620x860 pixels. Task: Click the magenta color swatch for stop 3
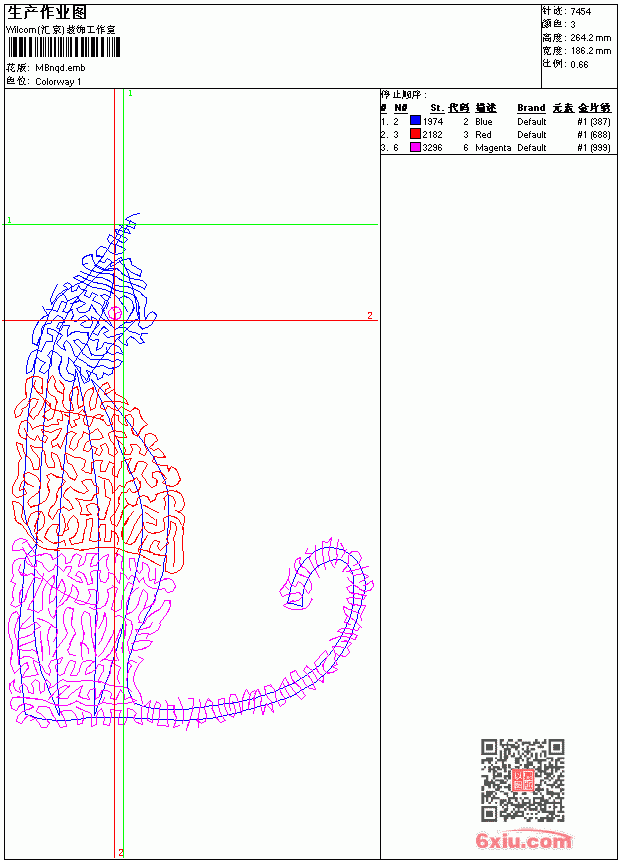[x=415, y=147]
